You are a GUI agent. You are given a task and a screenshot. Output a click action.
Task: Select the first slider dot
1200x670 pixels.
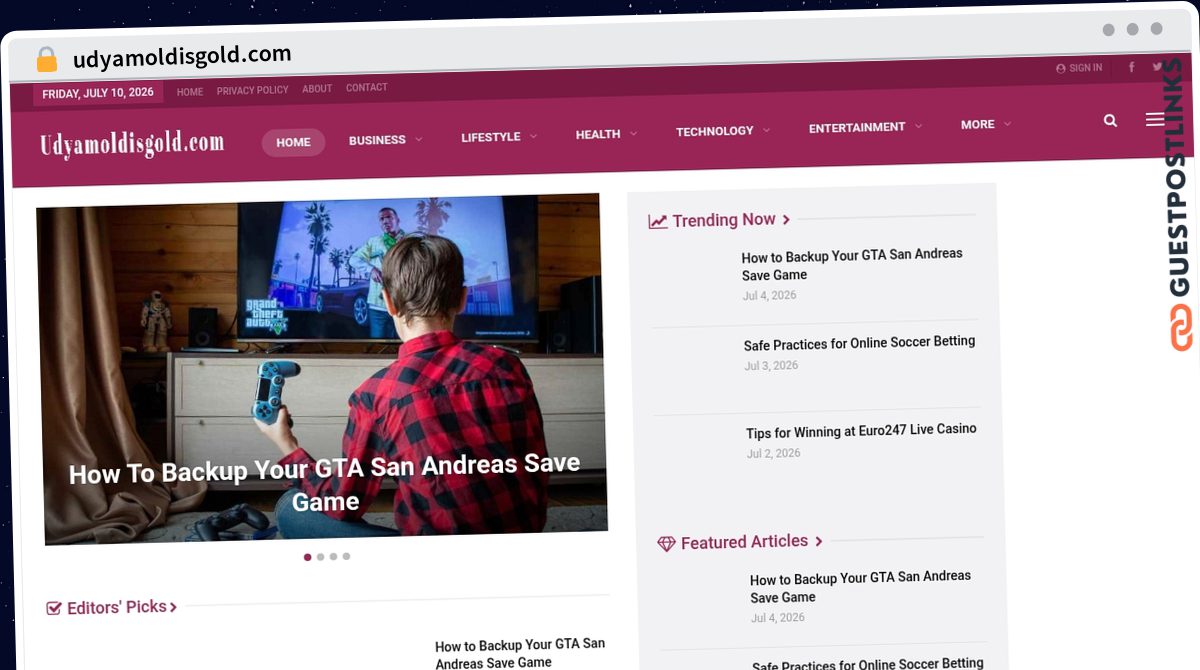(x=307, y=557)
